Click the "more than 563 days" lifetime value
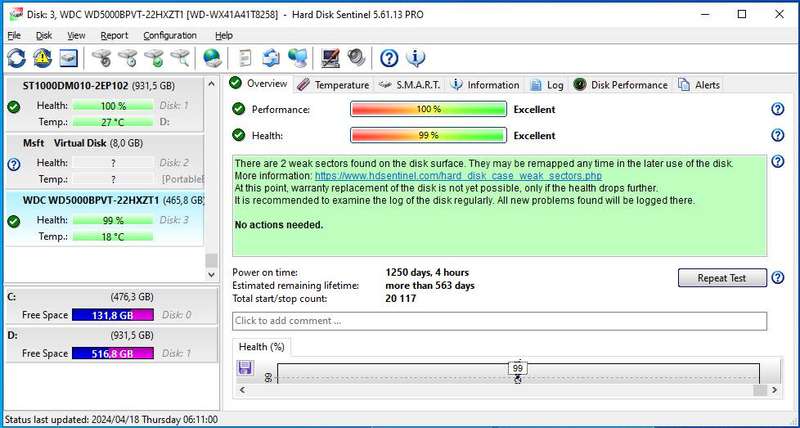This screenshot has height=428, width=800. pyautogui.click(x=430, y=286)
